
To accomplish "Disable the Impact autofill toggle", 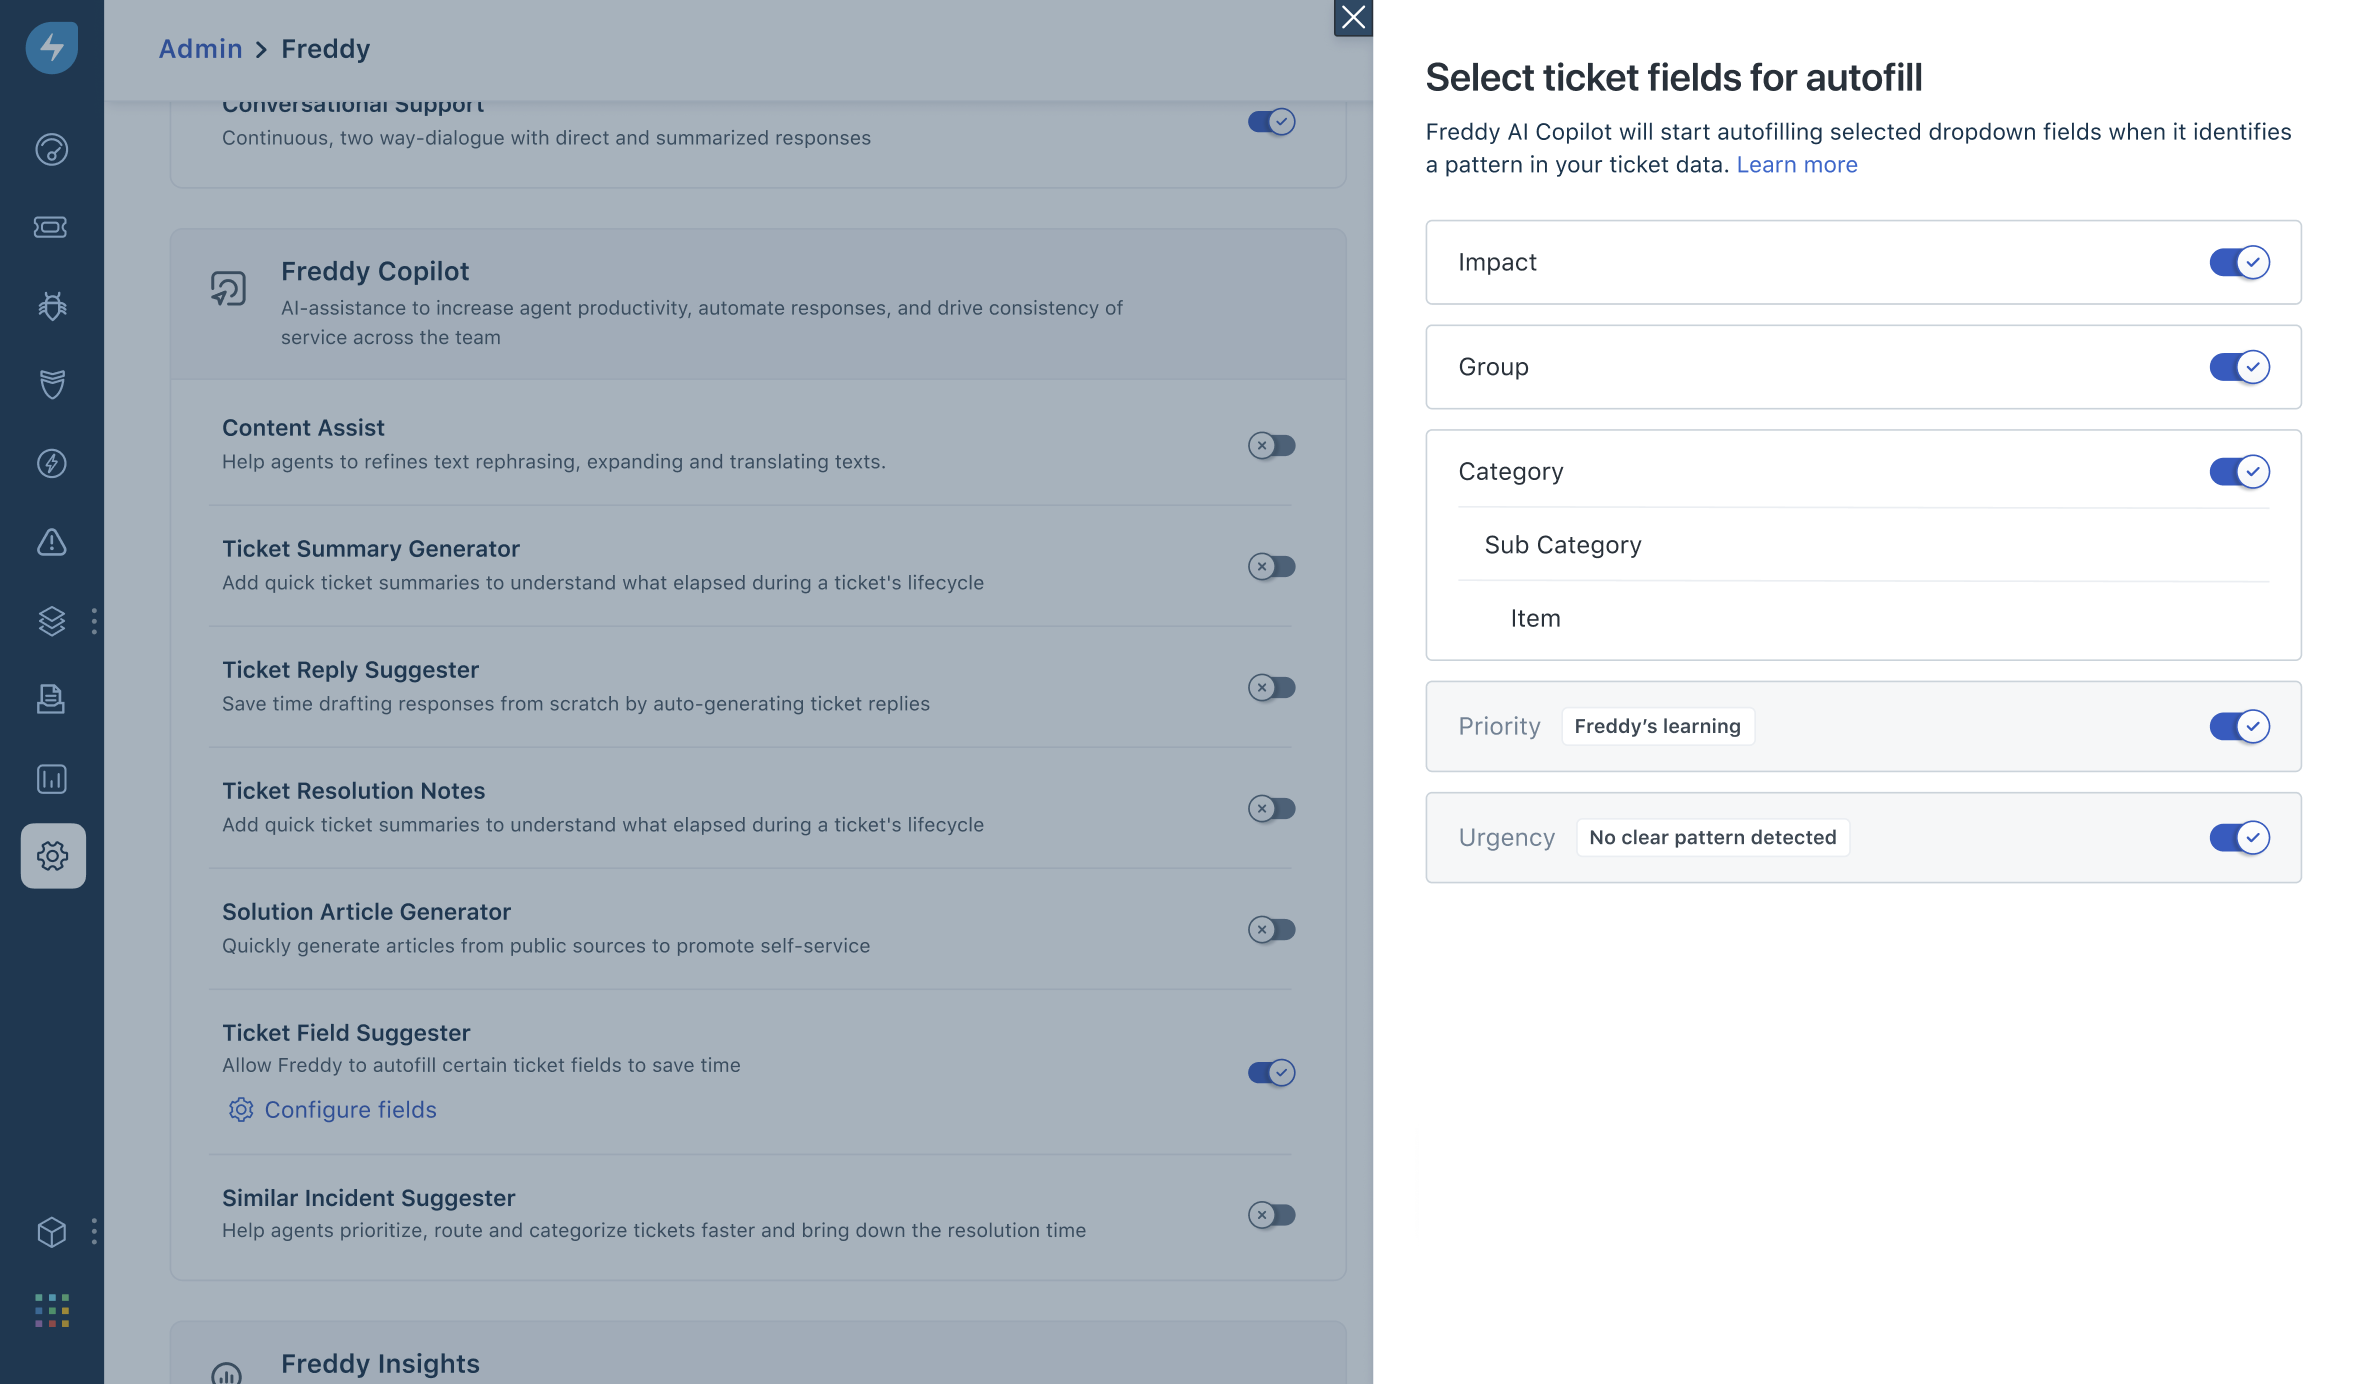I will [x=2238, y=262].
